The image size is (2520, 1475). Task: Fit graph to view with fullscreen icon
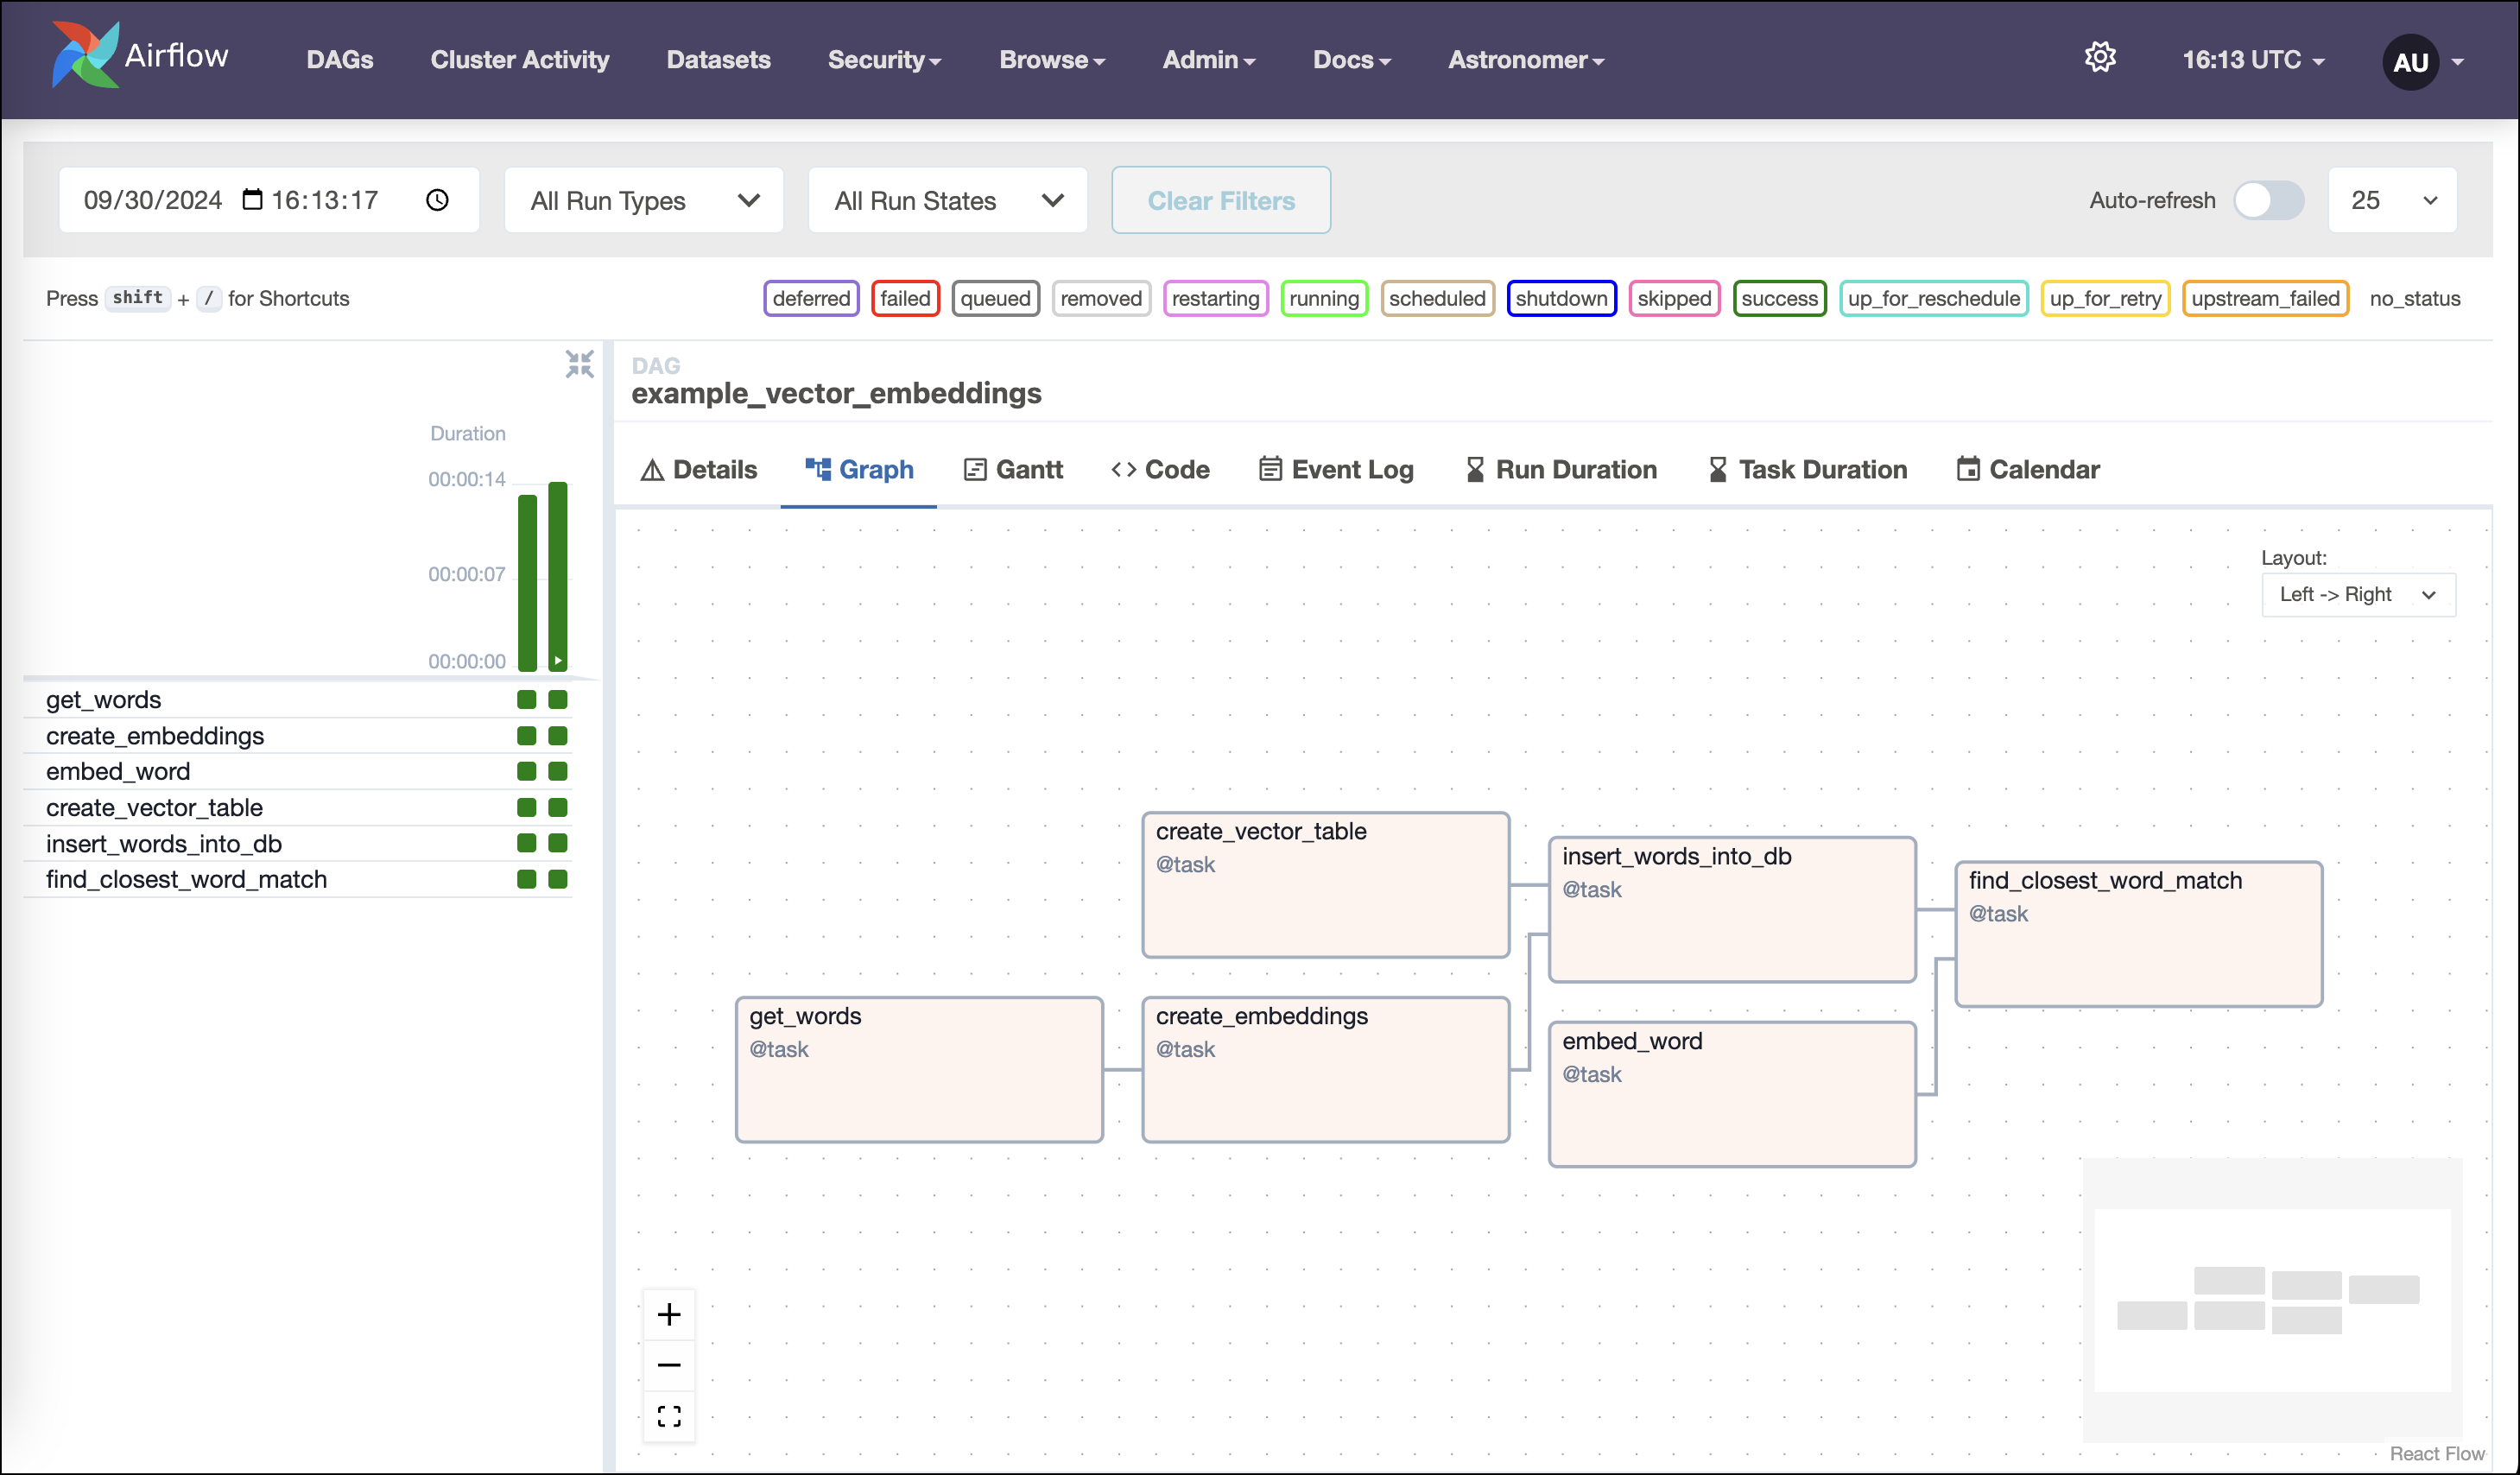pos(669,1416)
